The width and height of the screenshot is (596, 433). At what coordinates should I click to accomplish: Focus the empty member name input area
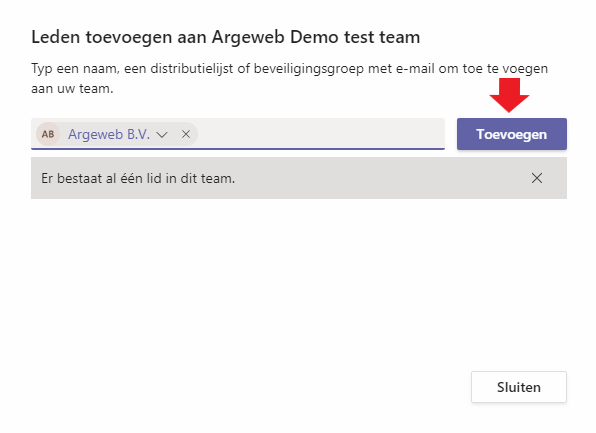(320, 133)
